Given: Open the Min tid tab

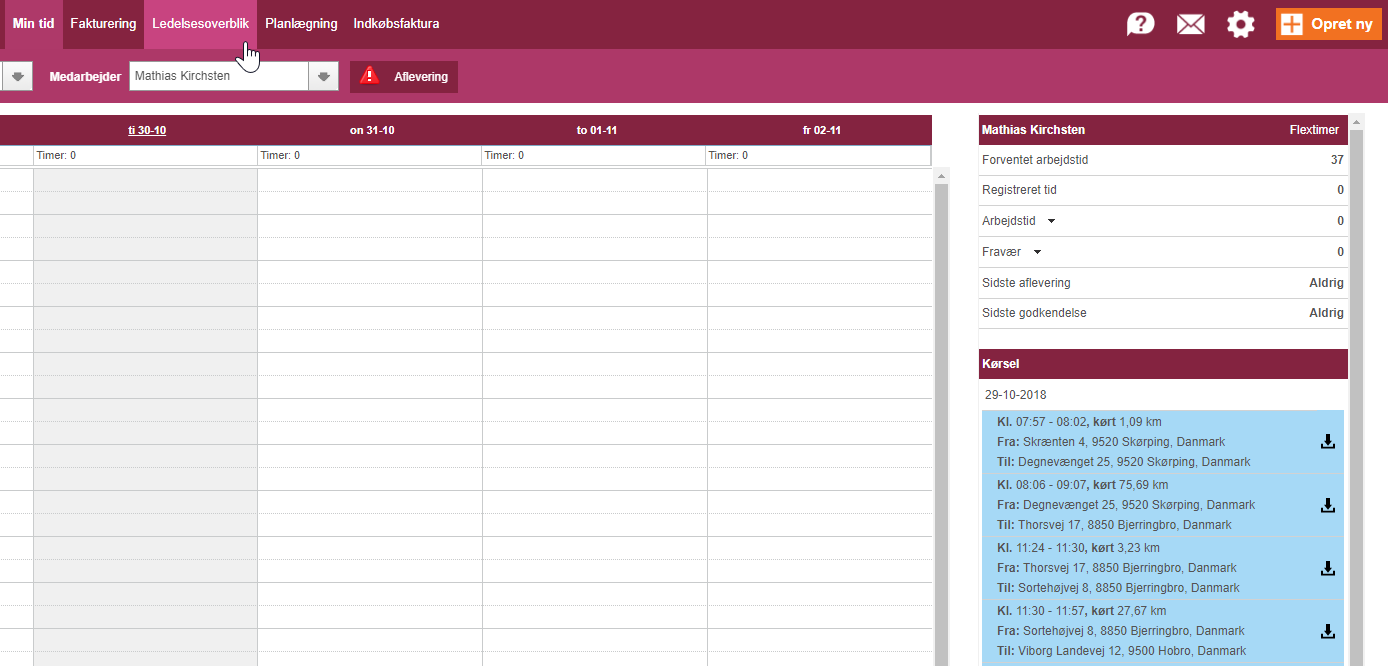Looking at the screenshot, I should (x=33, y=24).
